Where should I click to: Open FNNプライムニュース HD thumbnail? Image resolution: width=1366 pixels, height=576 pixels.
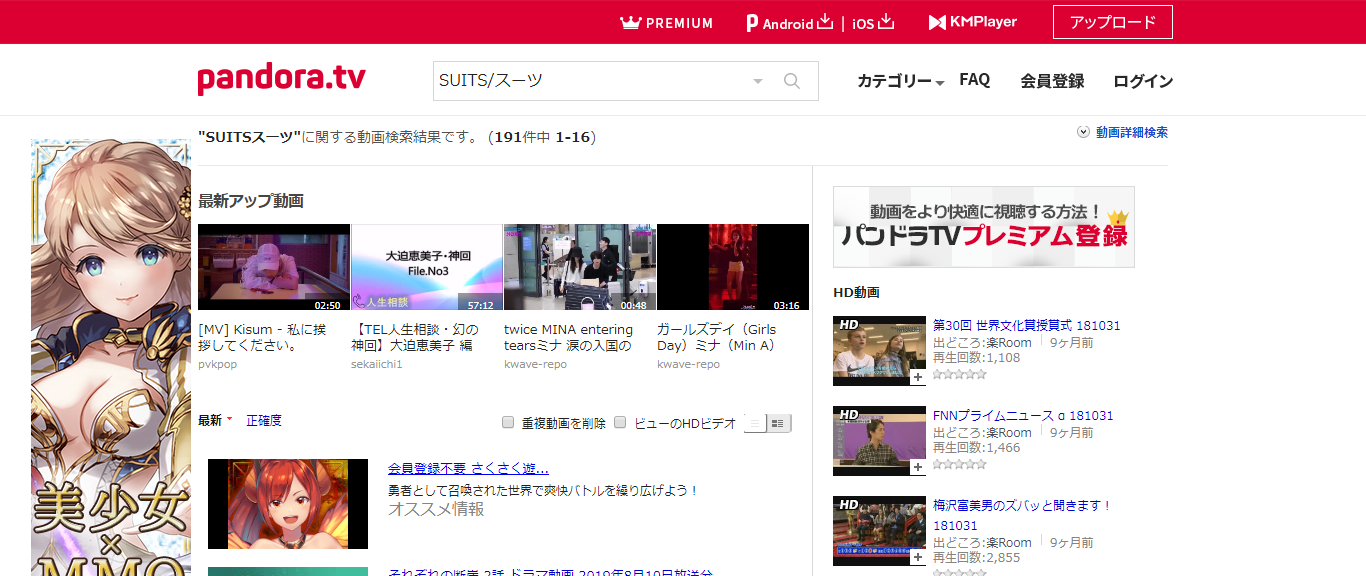pos(880,441)
